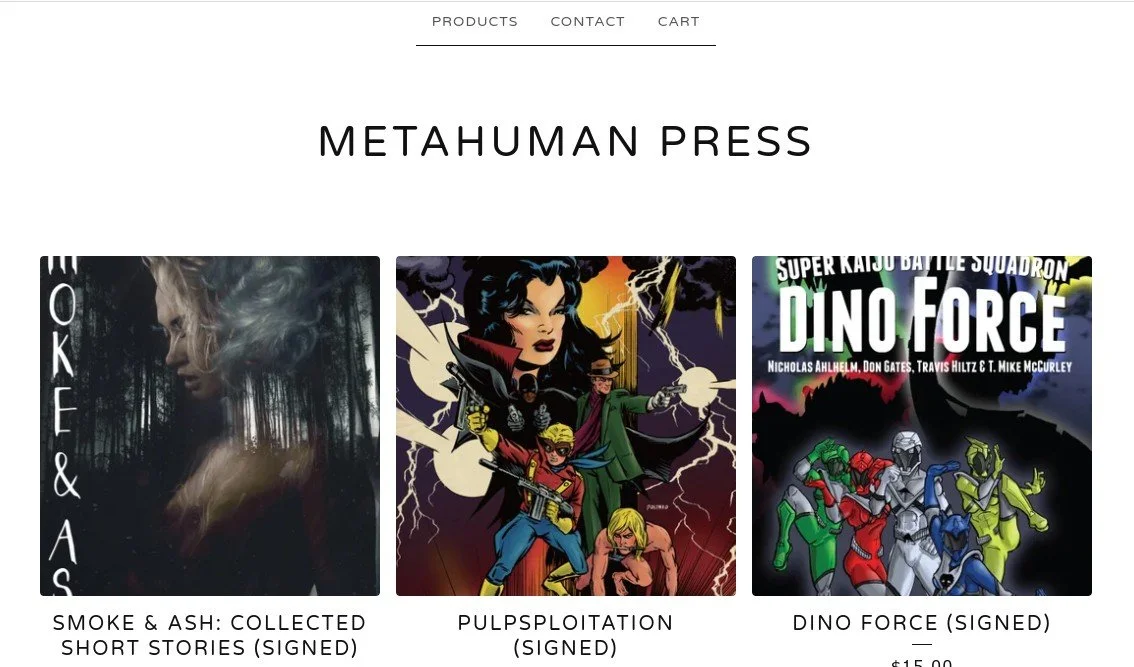Click the Pulpsploitation (Signed) product title

[566, 635]
